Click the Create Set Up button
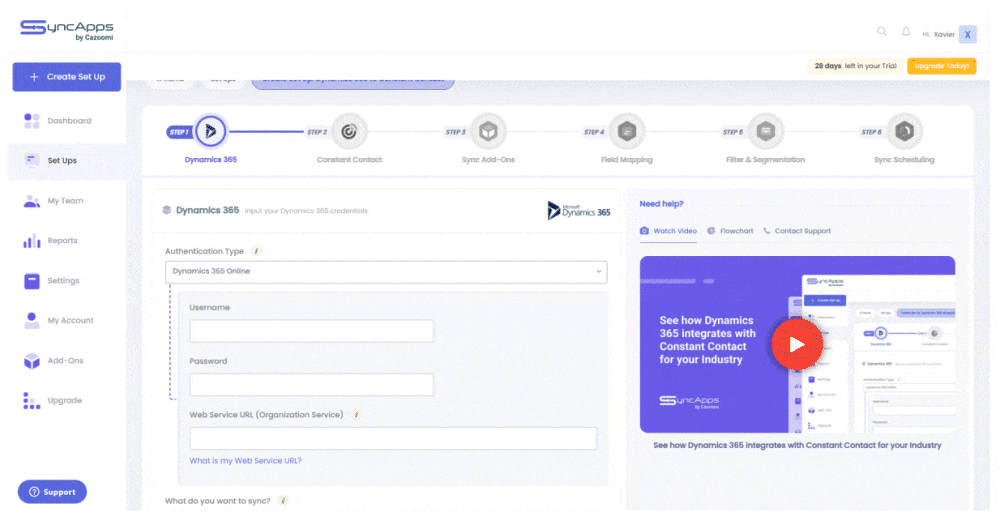The image size is (1000, 525). tap(66, 77)
